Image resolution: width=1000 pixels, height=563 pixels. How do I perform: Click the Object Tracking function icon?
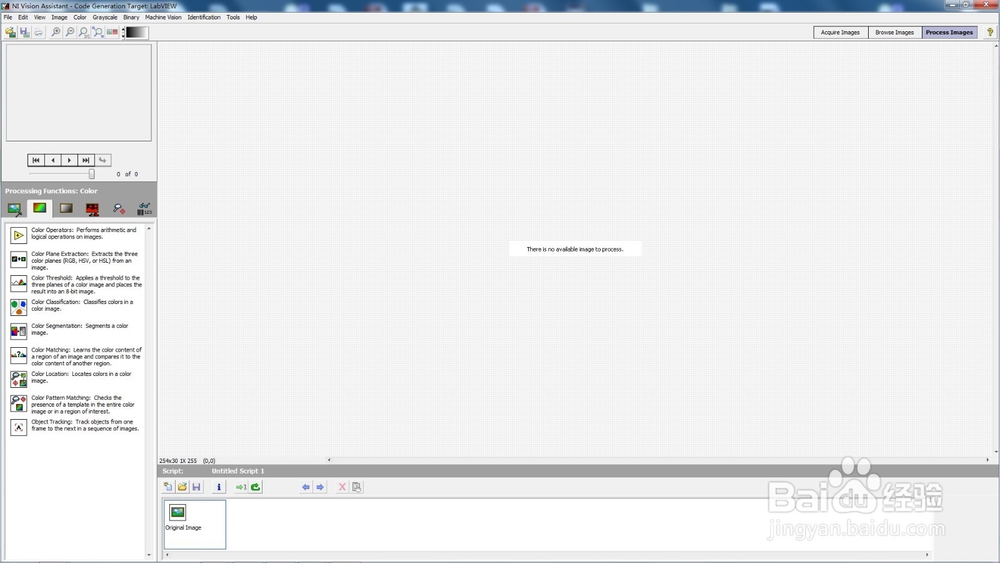point(18,427)
